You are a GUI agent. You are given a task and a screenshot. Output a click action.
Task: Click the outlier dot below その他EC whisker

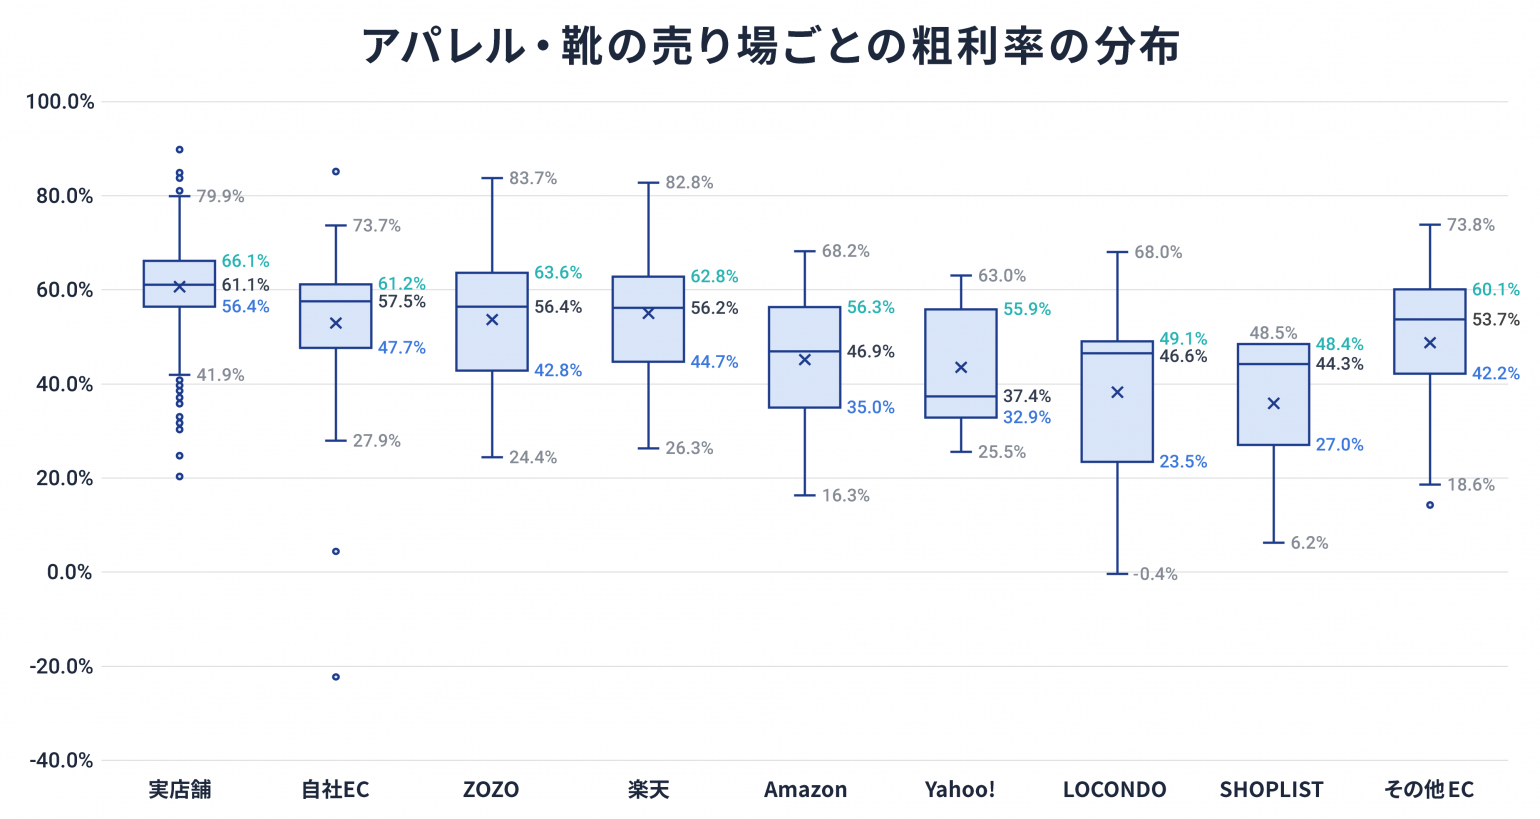coord(1430,505)
